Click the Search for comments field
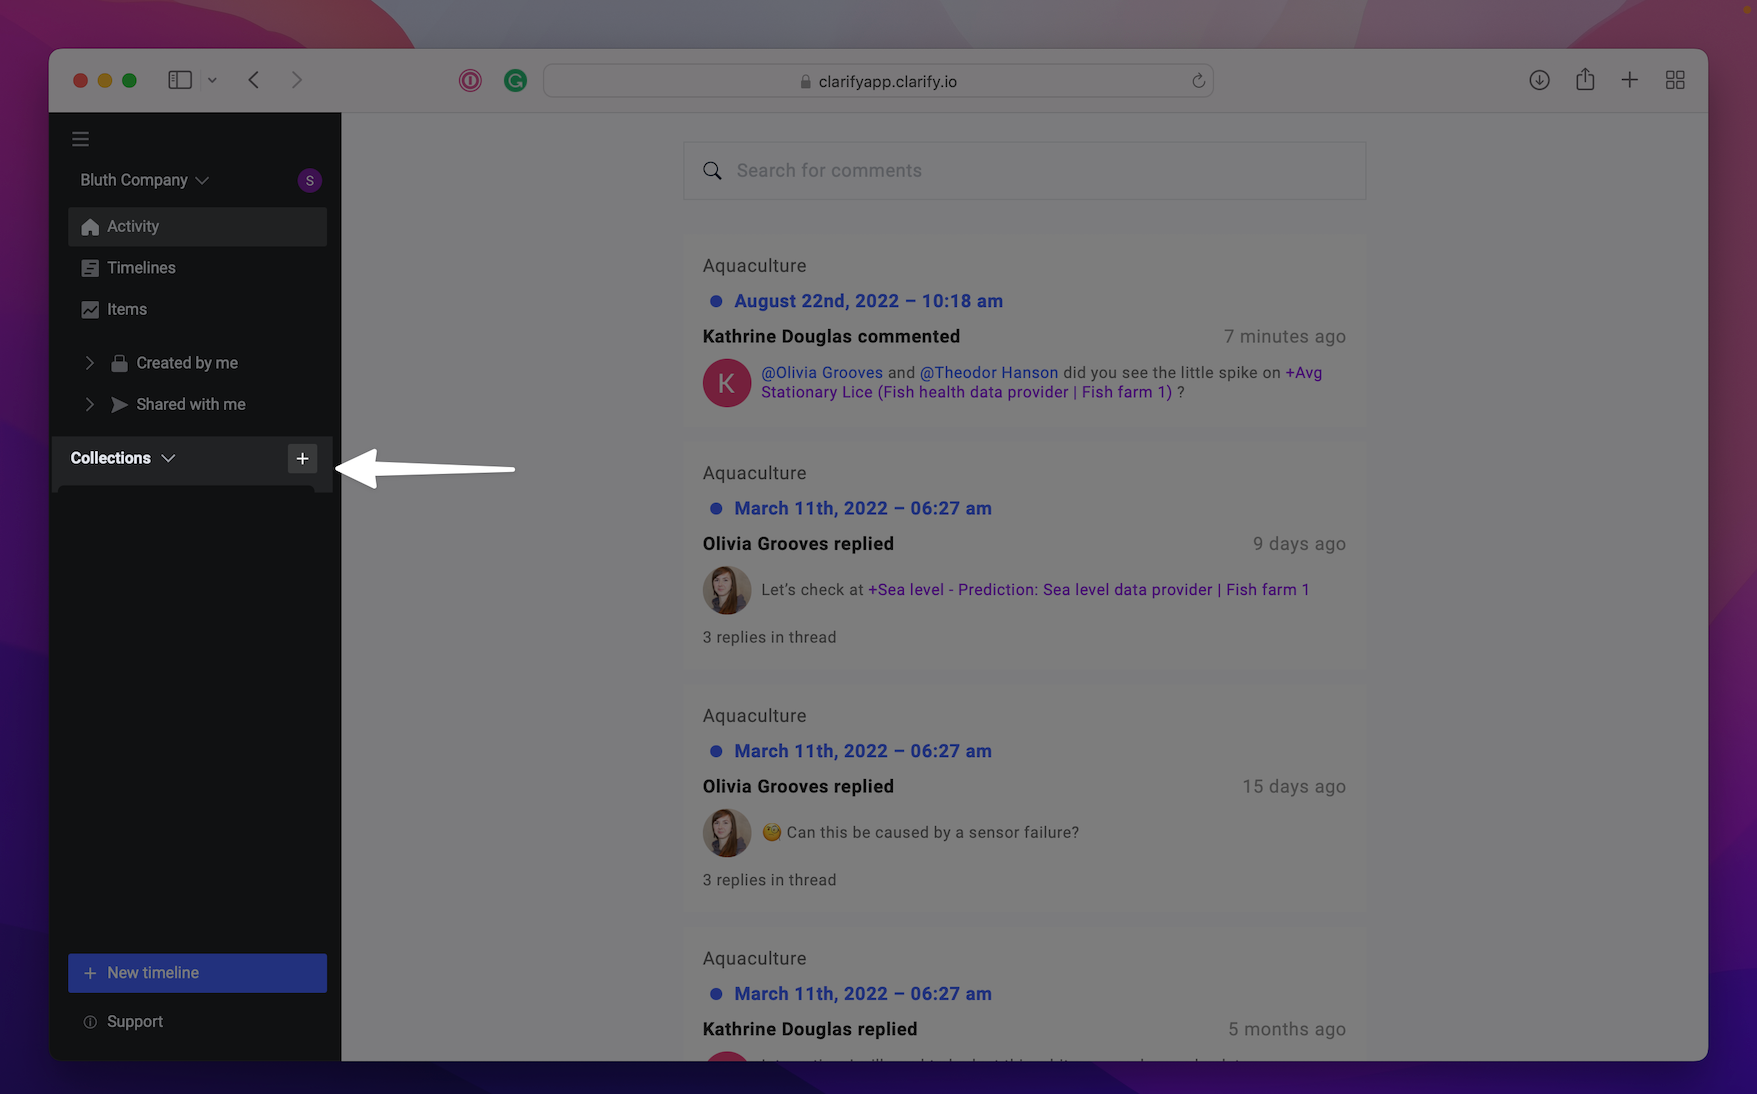1757x1094 pixels. point(1024,171)
